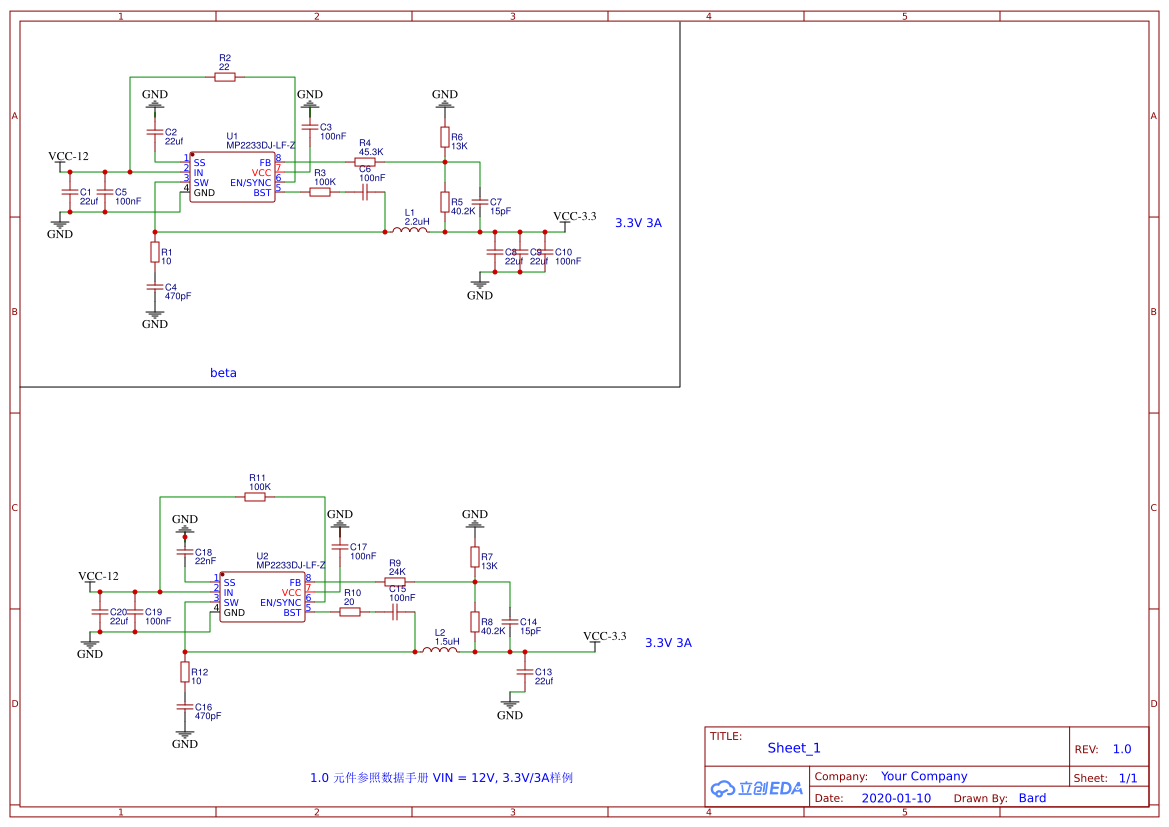Screen dimensions: 1169x827
Task: Click the C15 100nF capacitor label
Action: tap(402, 594)
